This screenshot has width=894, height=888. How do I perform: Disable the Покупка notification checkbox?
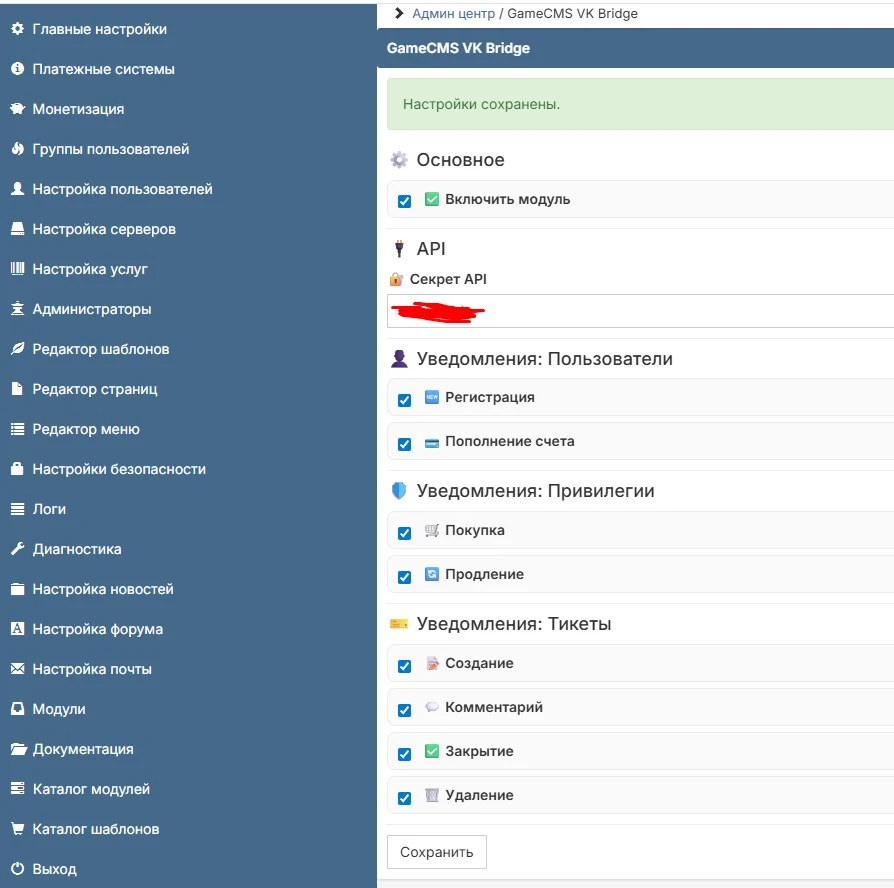(404, 533)
